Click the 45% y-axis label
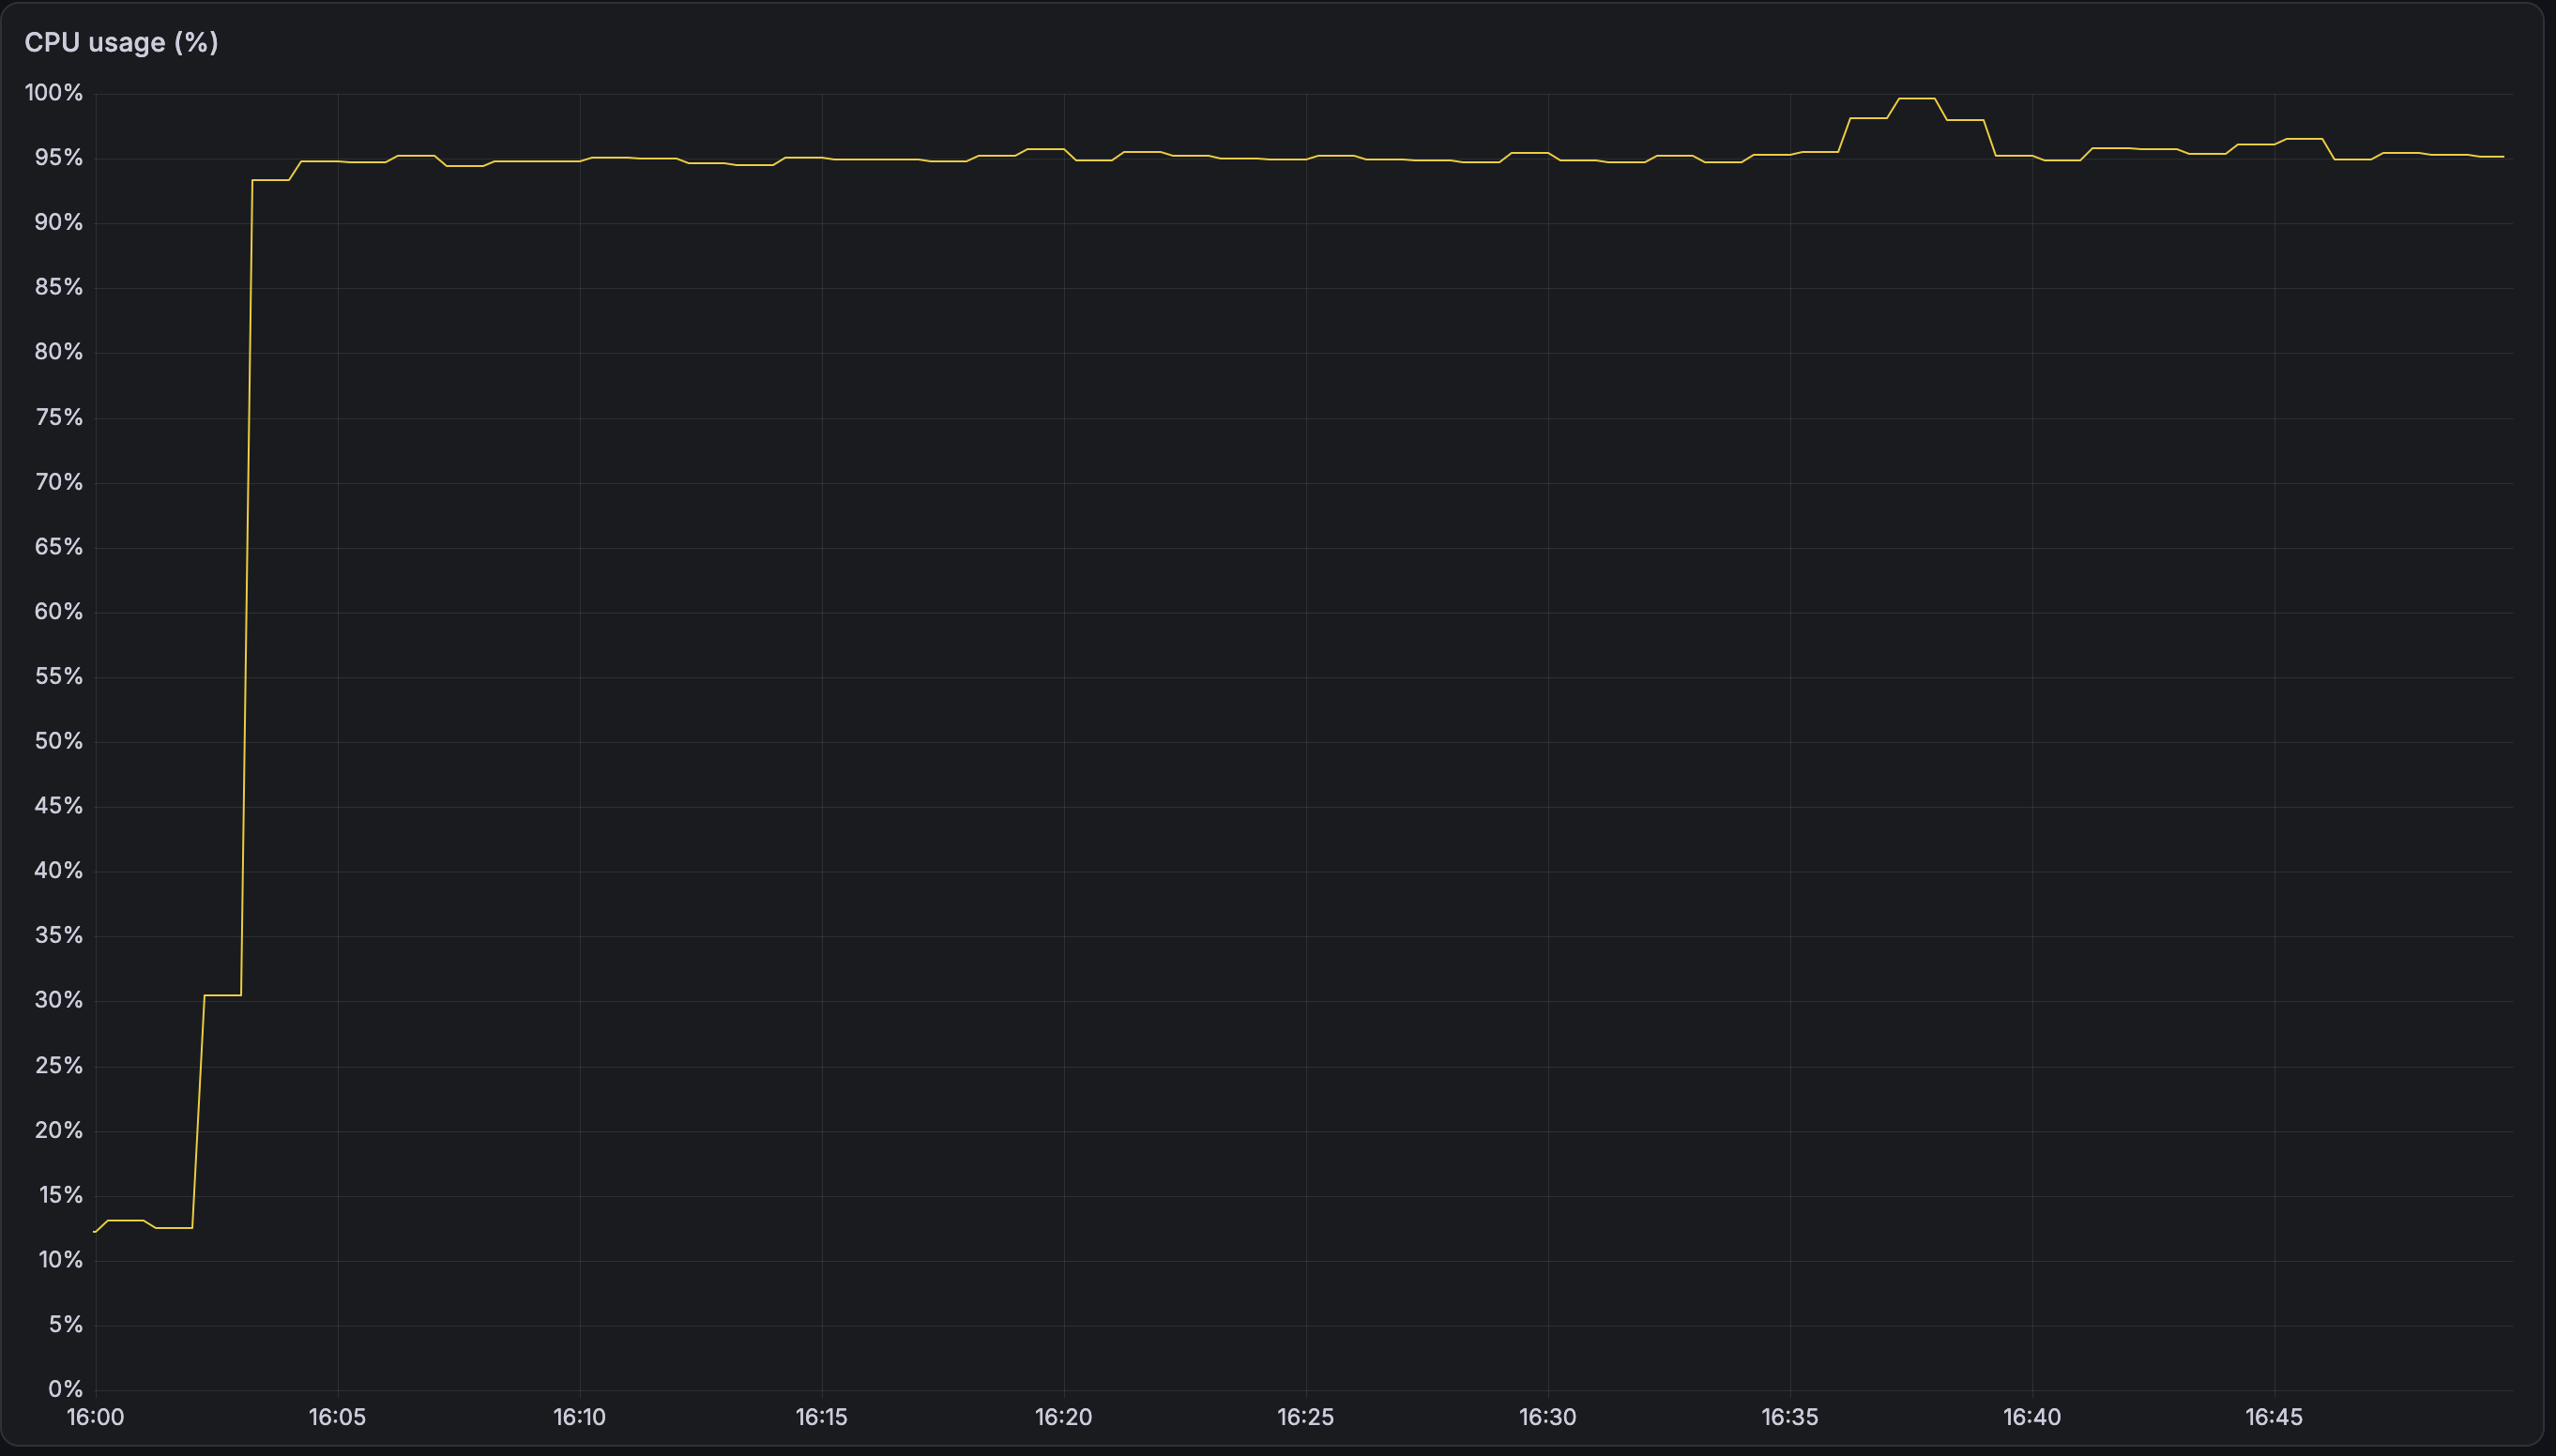The height and width of the screenshot is (1456, 2556). (x=59, y=806)
